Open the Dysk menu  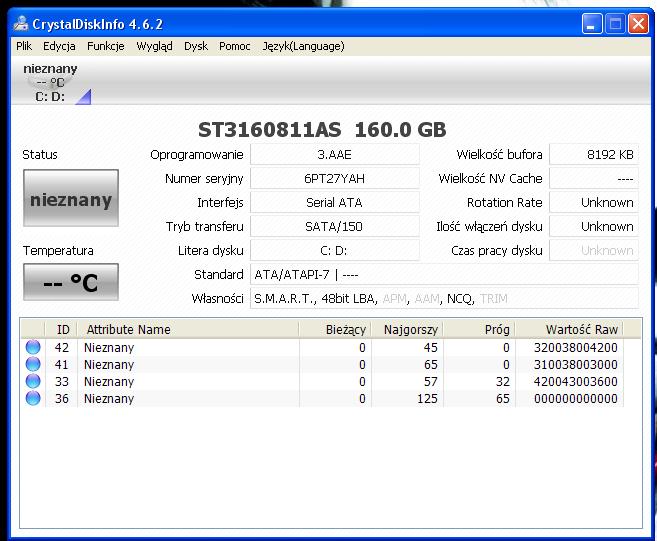[196, 46]
